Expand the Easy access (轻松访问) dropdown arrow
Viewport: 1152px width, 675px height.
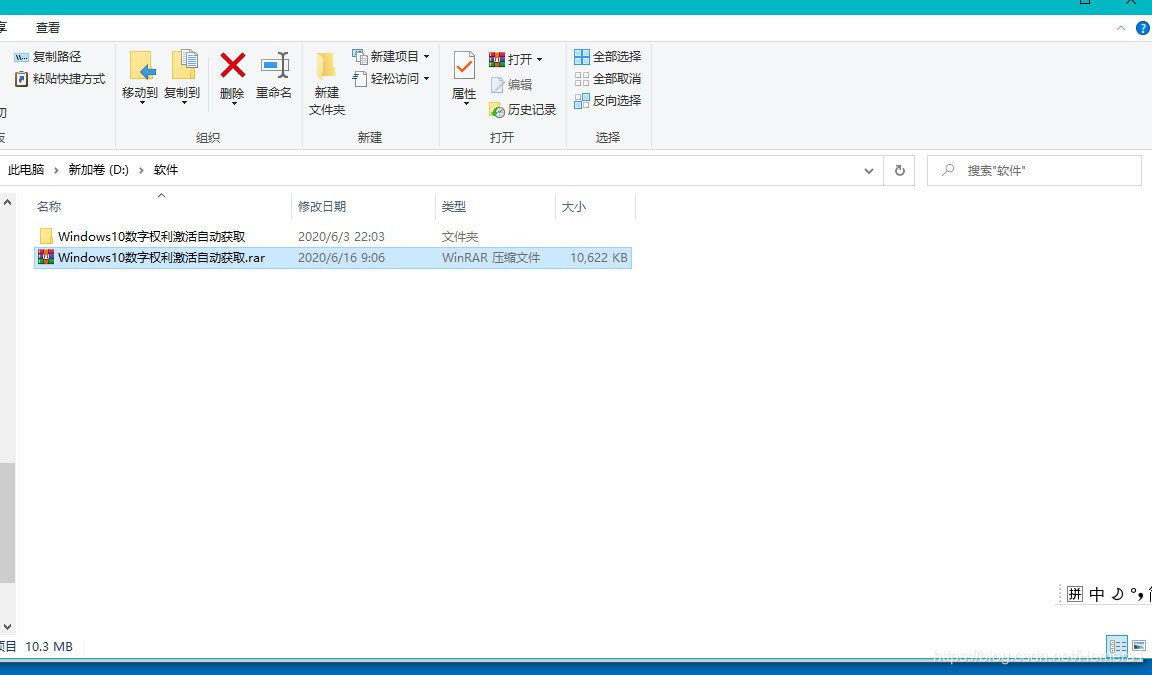(426, 79)
